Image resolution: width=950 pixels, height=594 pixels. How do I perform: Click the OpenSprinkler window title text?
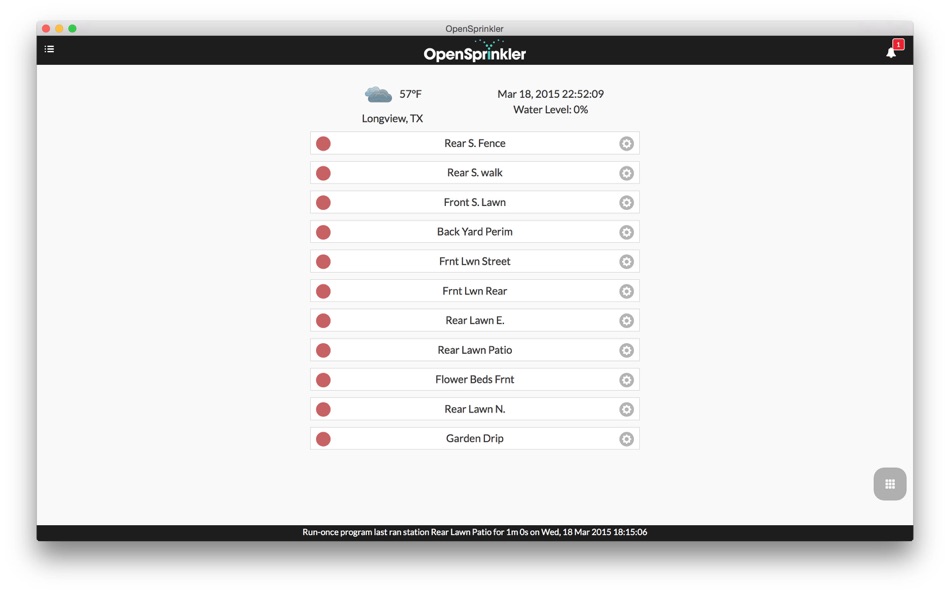pos(474,28)
